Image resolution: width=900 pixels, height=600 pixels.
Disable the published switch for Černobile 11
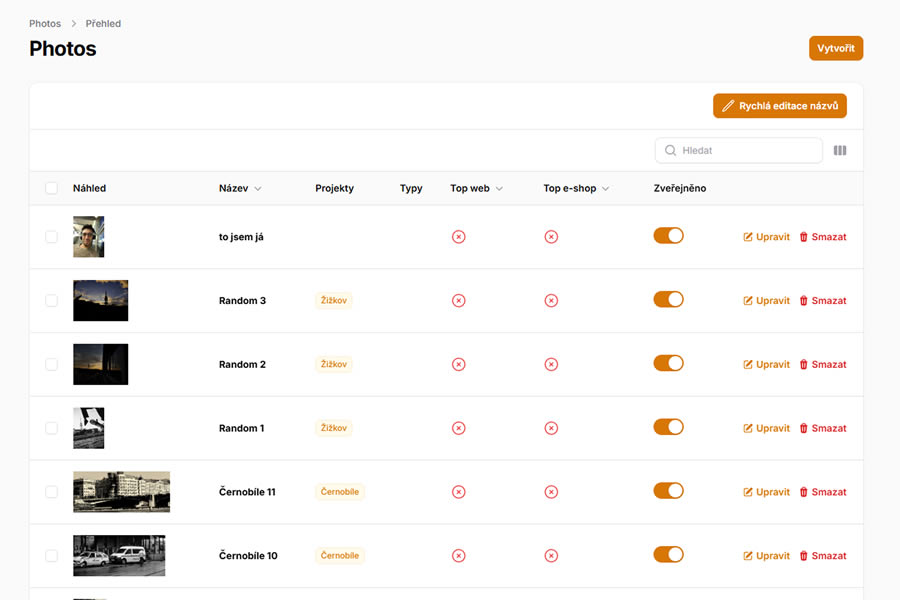click(x=668, y=491)
